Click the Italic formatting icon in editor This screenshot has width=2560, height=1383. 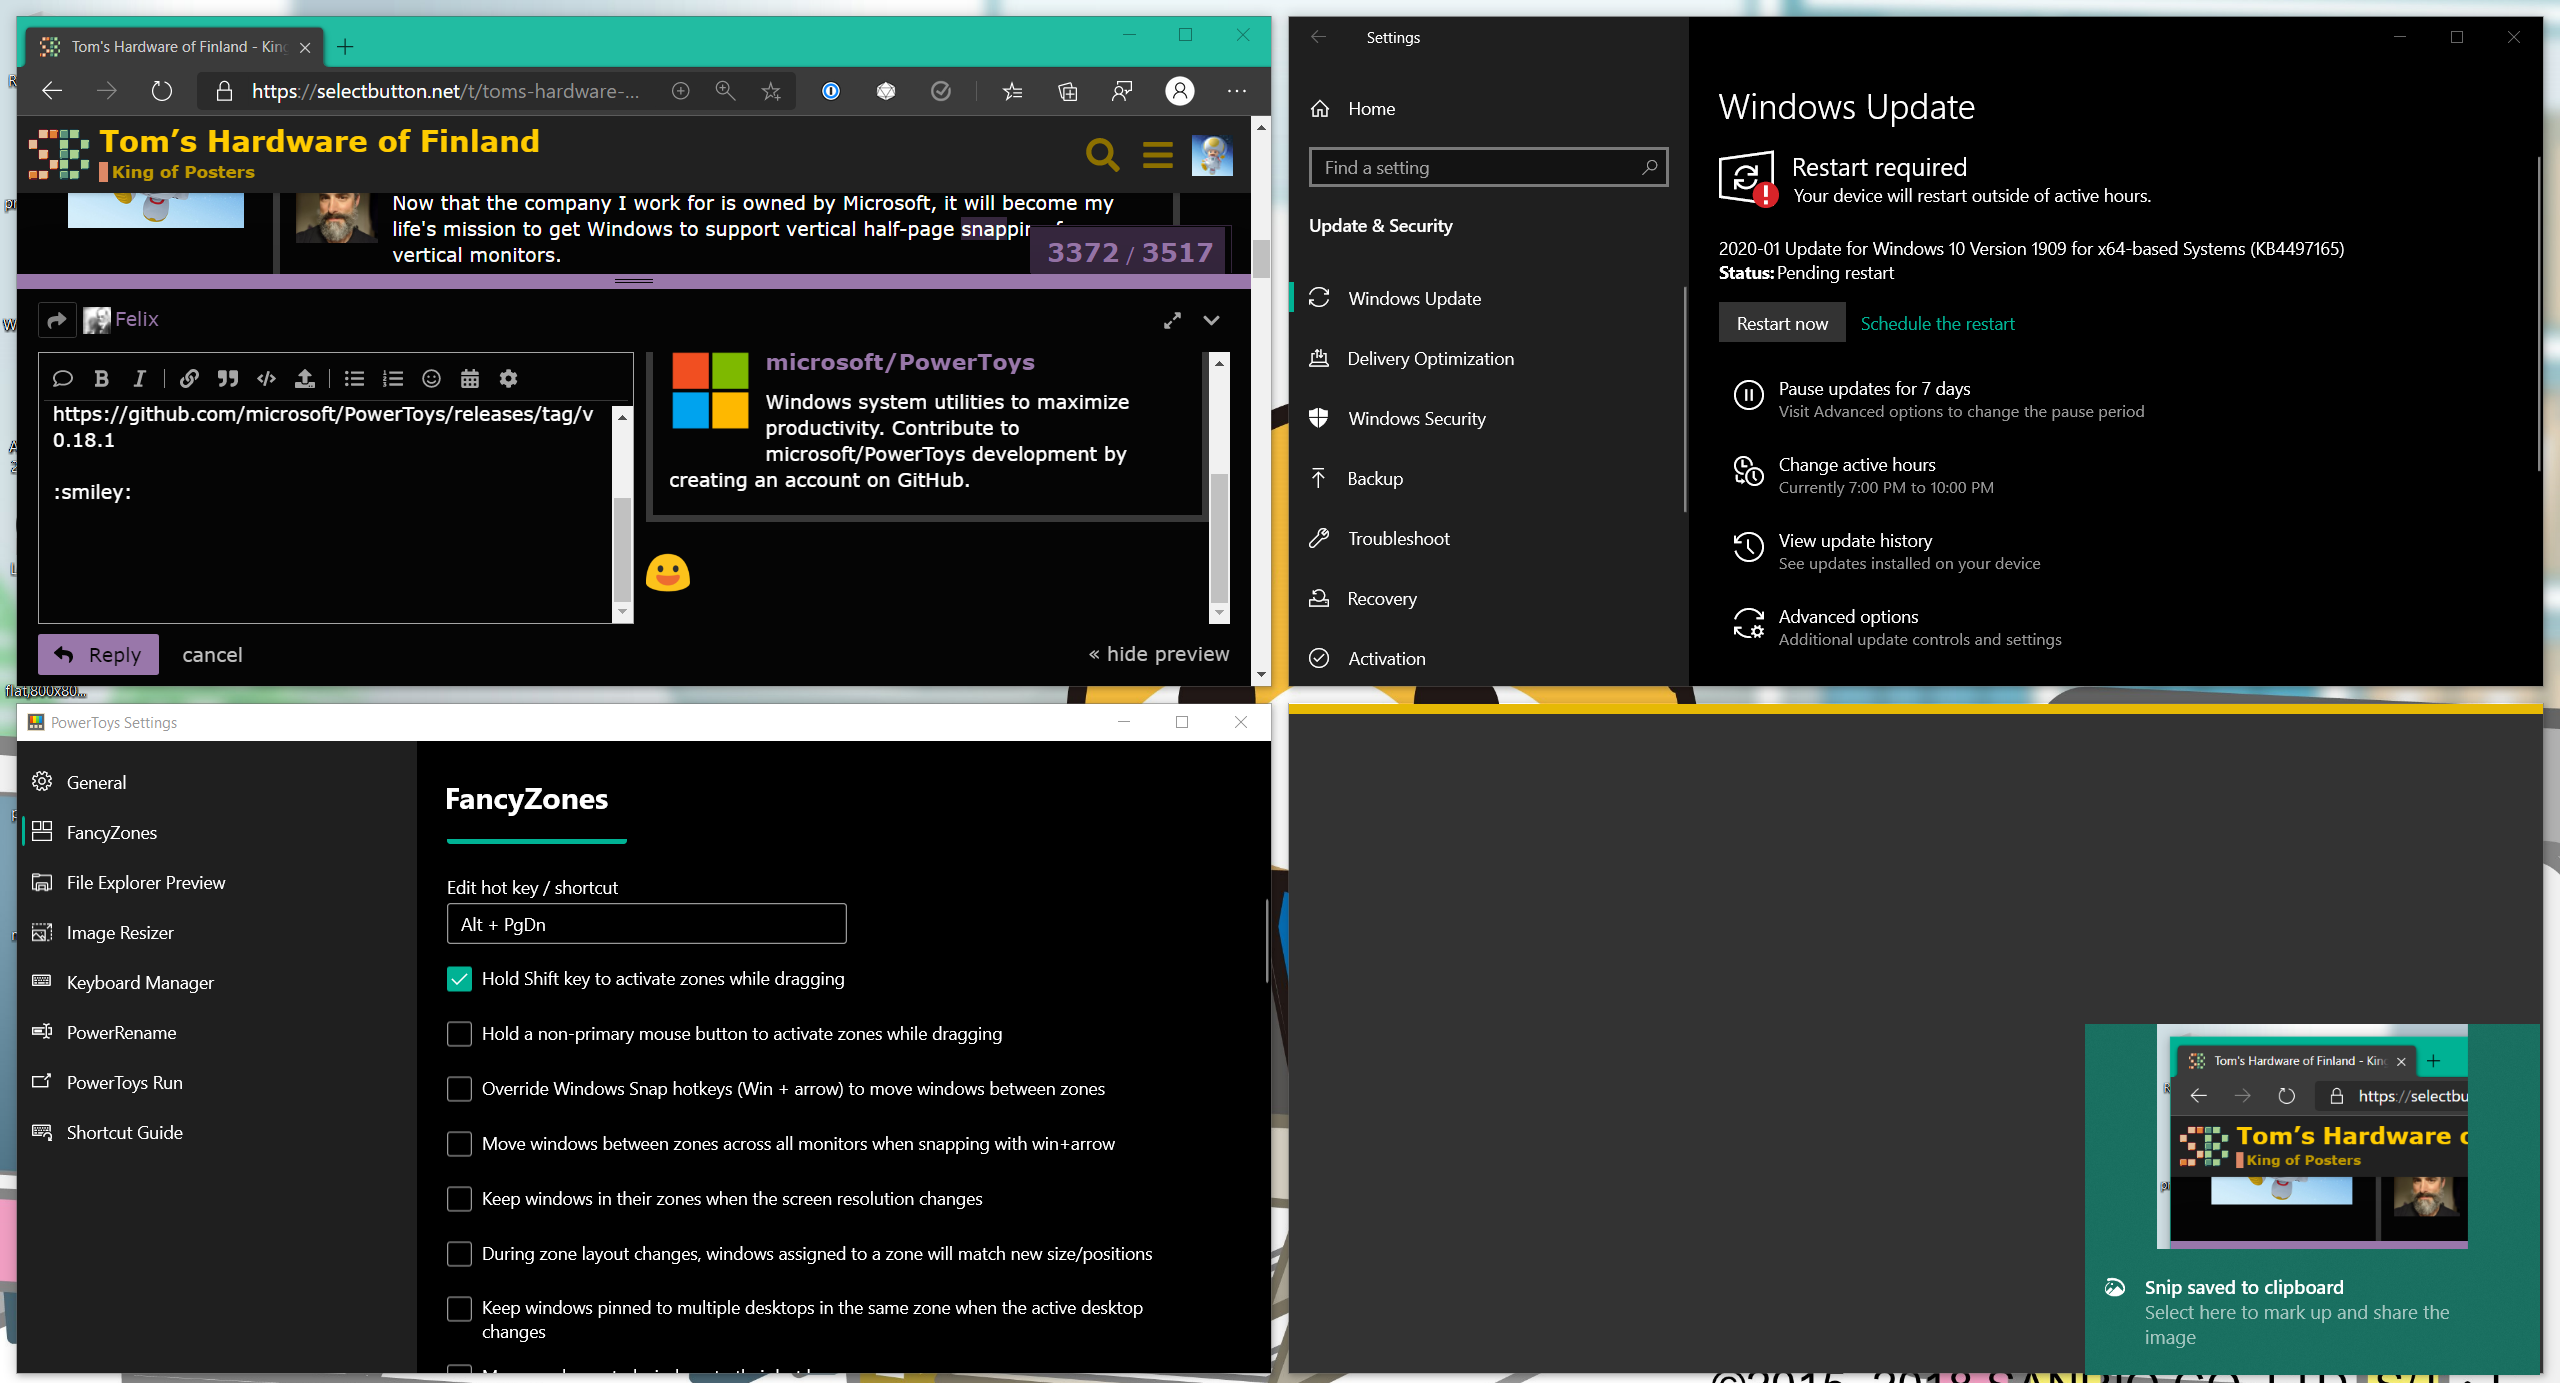coord(140,379)
